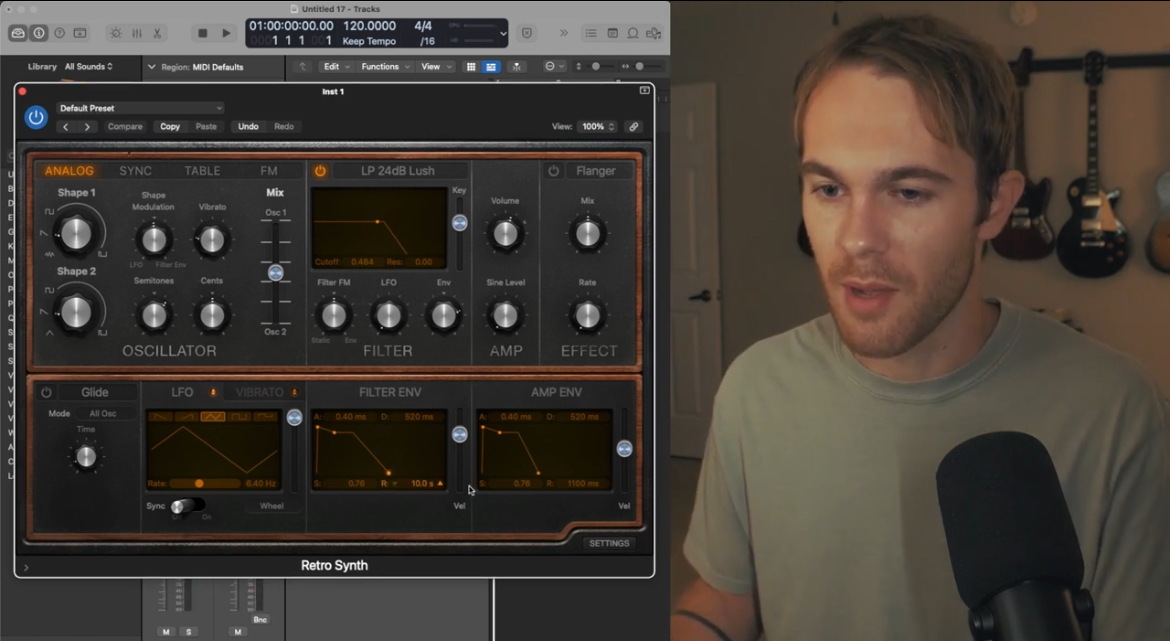This screenshot has height=641, width=1170.
Task: Click the Undo button
Action: 248,127
